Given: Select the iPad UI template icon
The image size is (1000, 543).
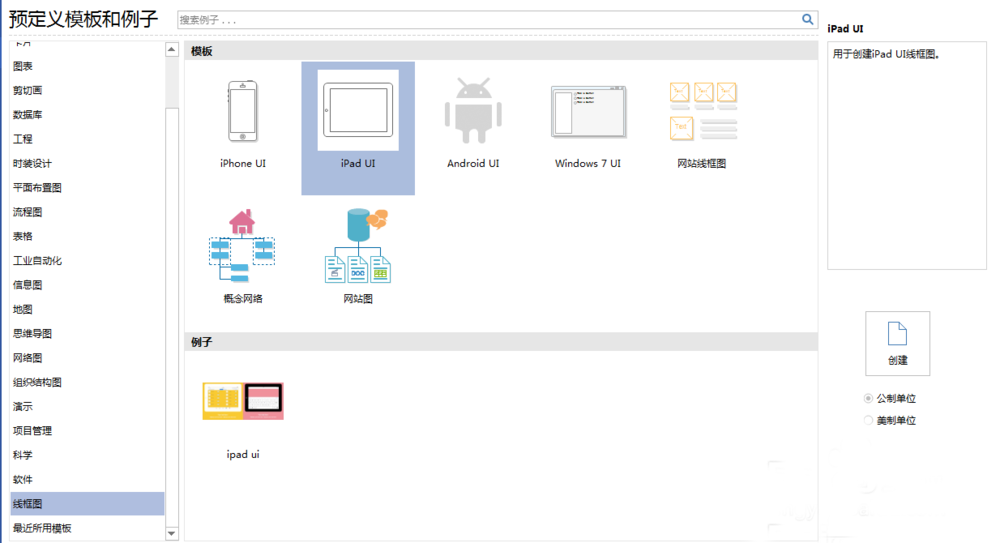Looking at the screenshot, I should click(x=358, y=110).
